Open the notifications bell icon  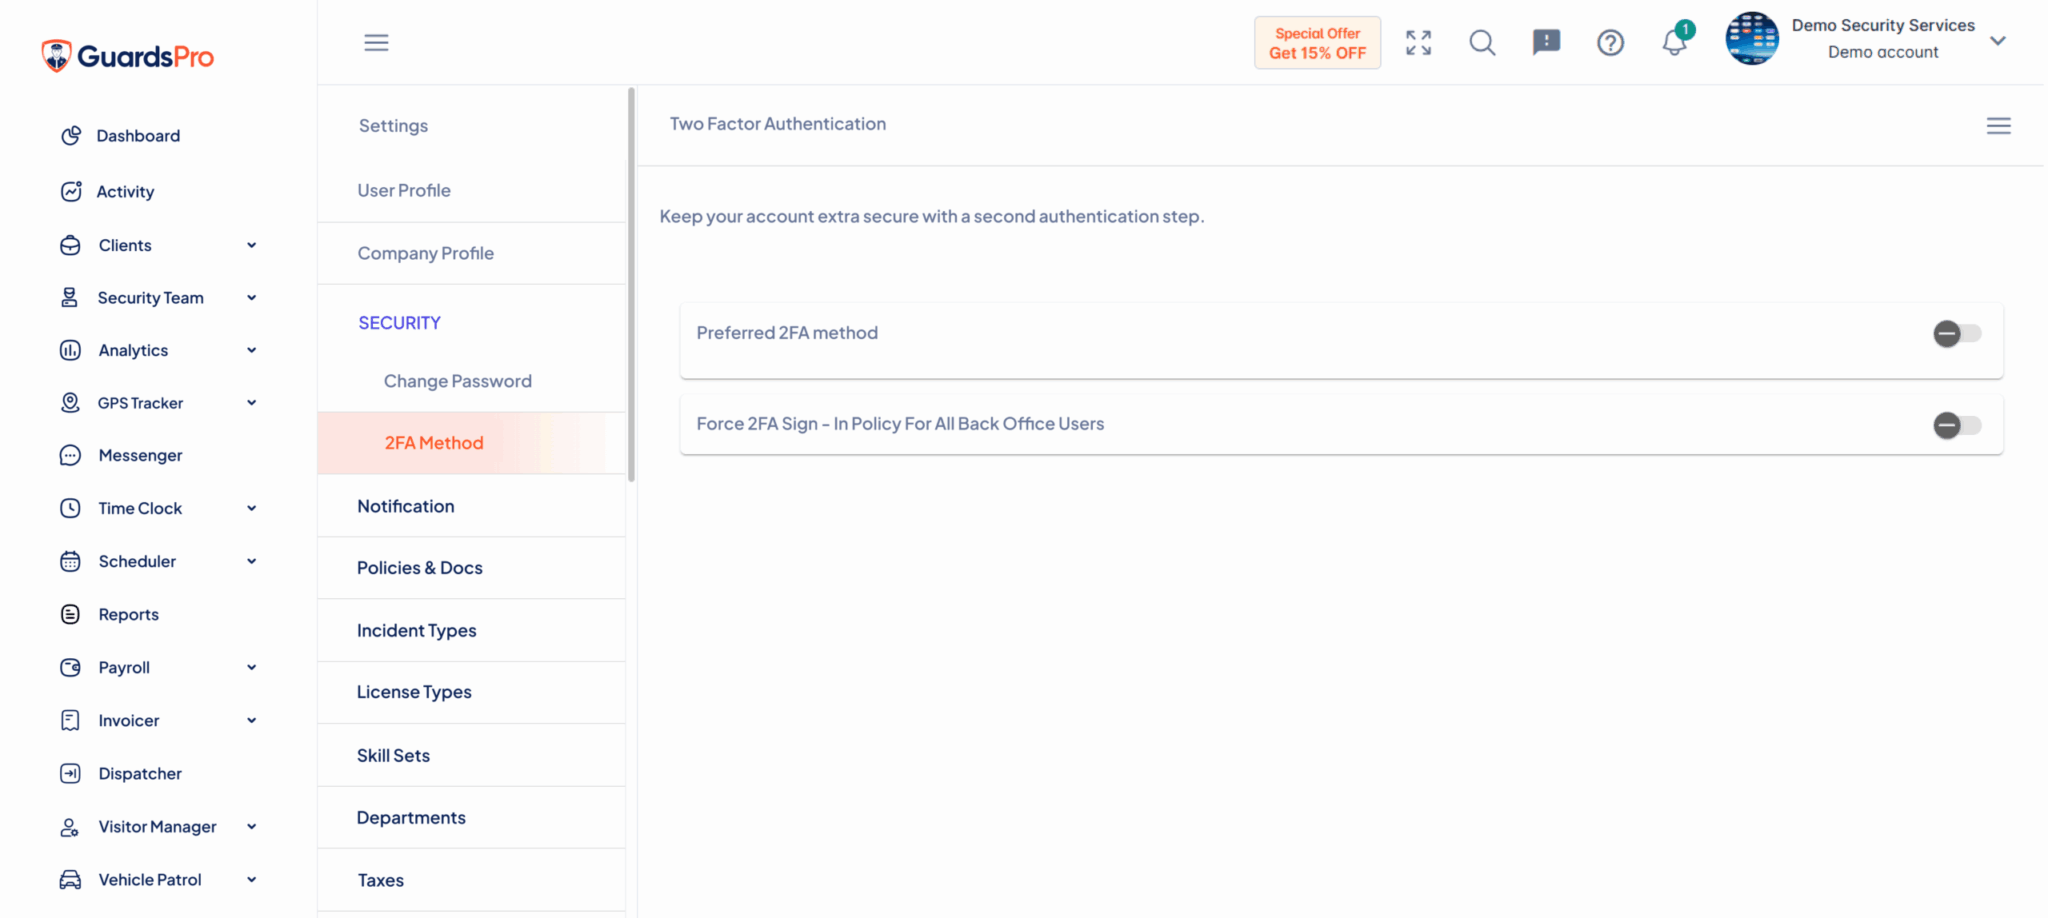1675,42
